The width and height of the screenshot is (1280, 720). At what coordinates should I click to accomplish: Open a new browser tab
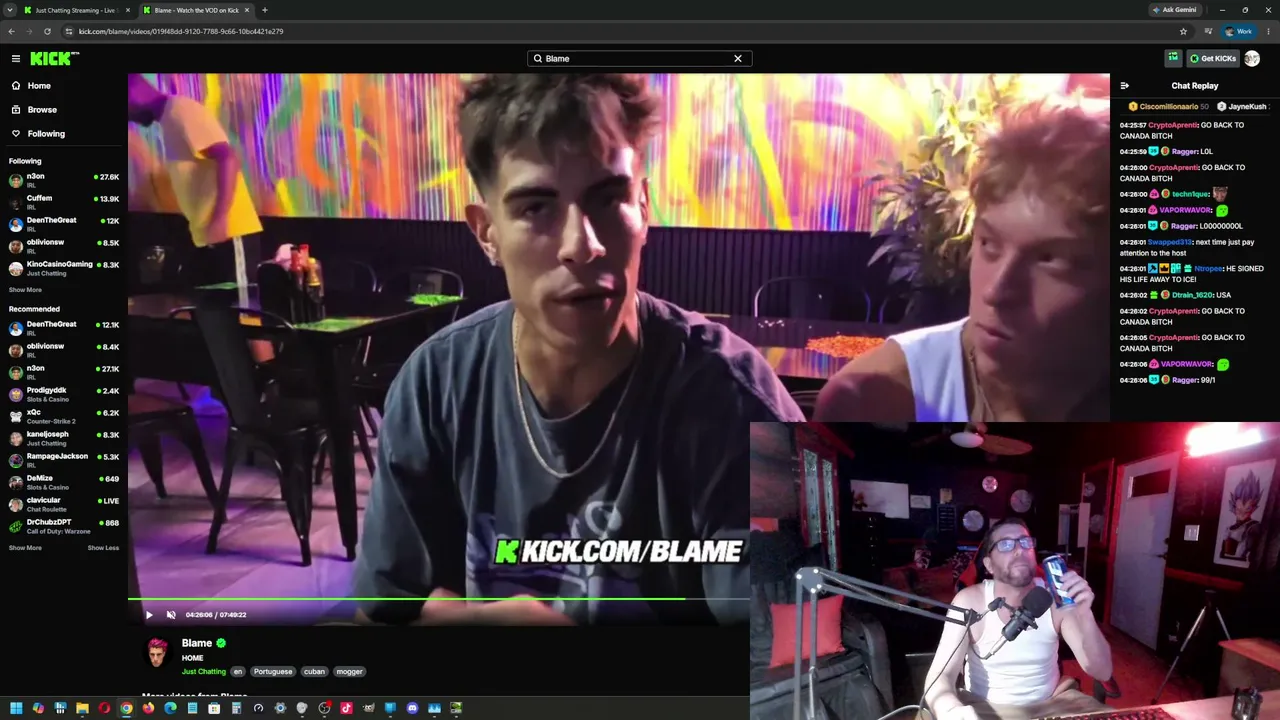point(265,10)
